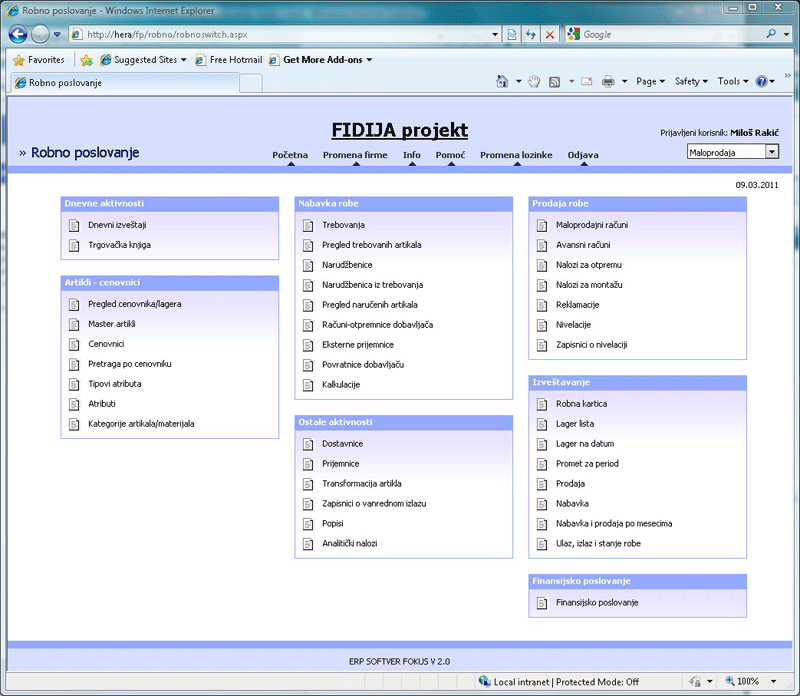Click the Home icon in command bar
The height and width of the screenshot is (696, 800).
tap(503, 81)
